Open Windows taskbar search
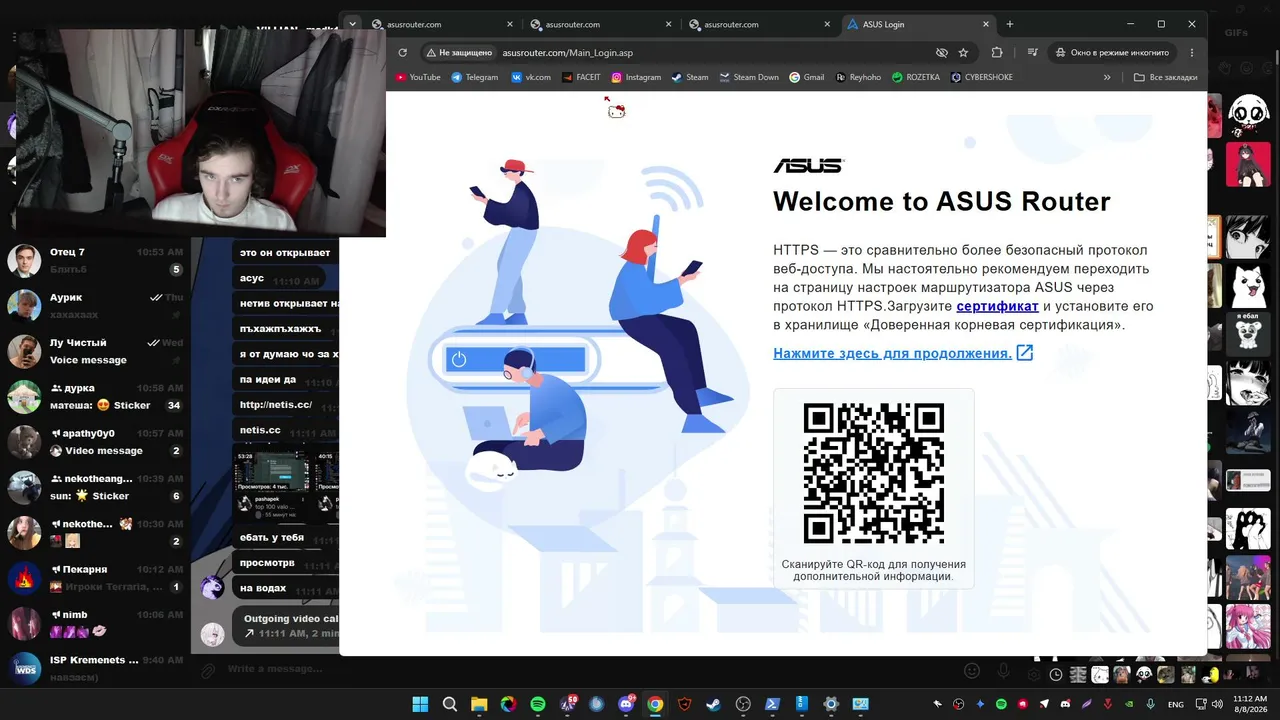Viewport: 1280px width, 720px height. click(450, 704)
